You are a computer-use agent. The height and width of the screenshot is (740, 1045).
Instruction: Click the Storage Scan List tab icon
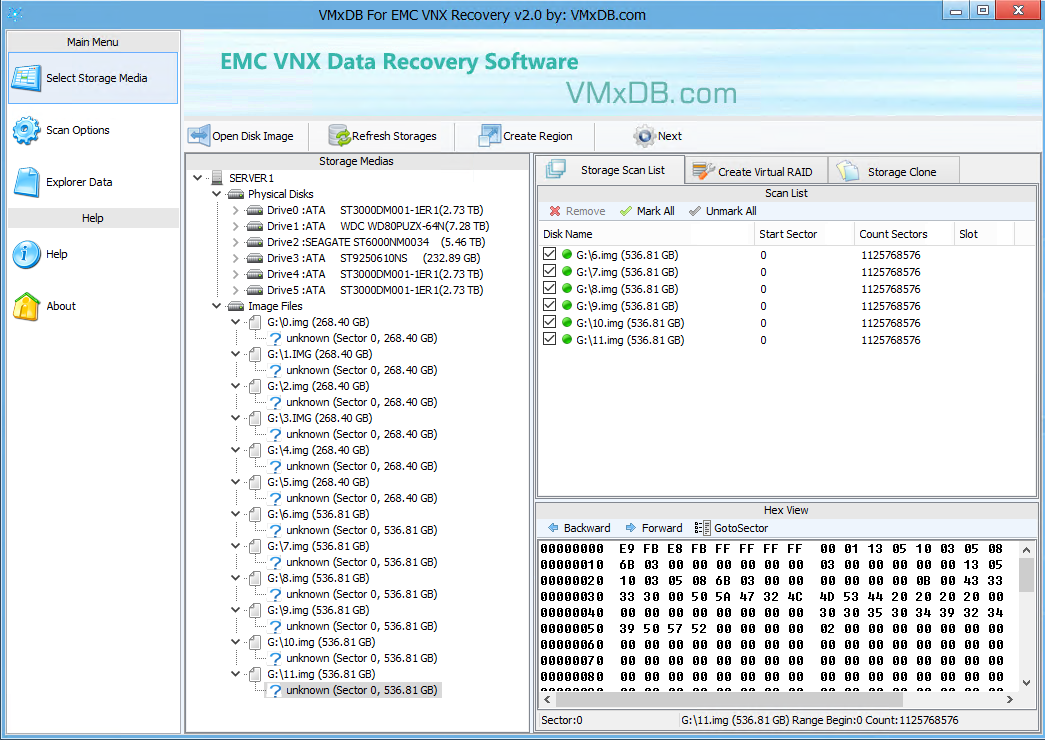(556, 169)
